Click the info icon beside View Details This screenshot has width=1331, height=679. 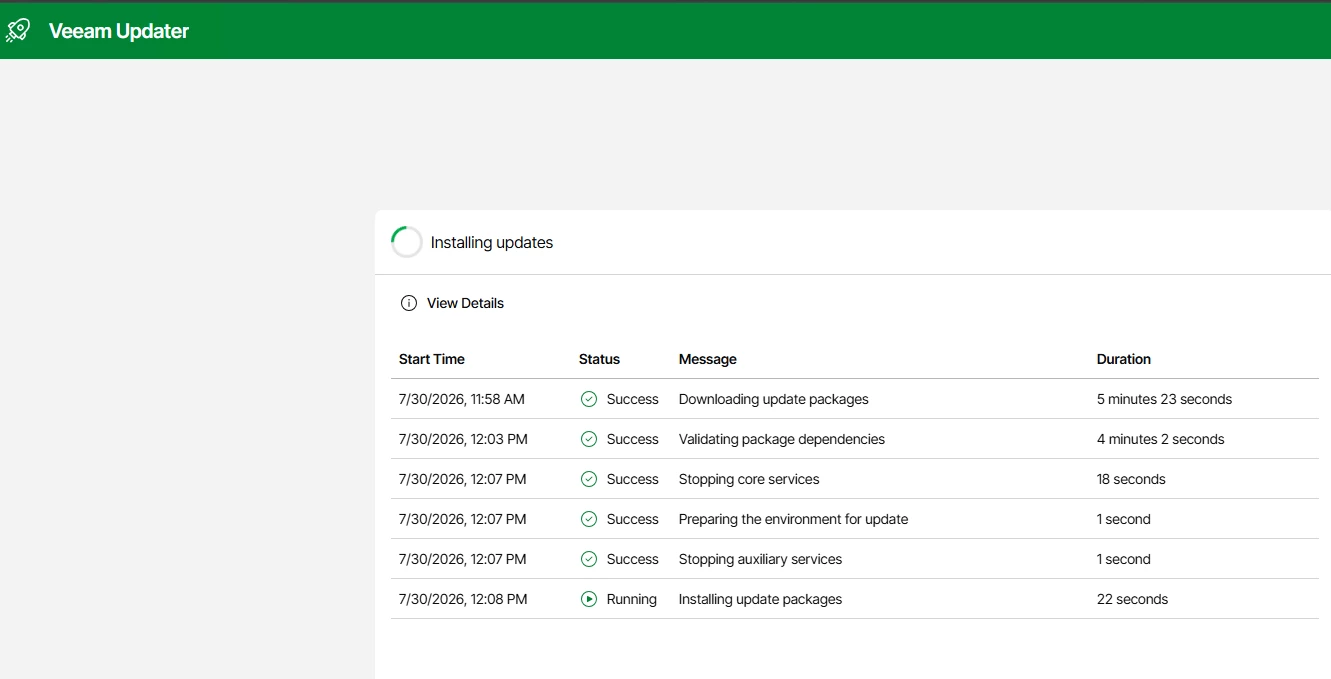[408, 303]
